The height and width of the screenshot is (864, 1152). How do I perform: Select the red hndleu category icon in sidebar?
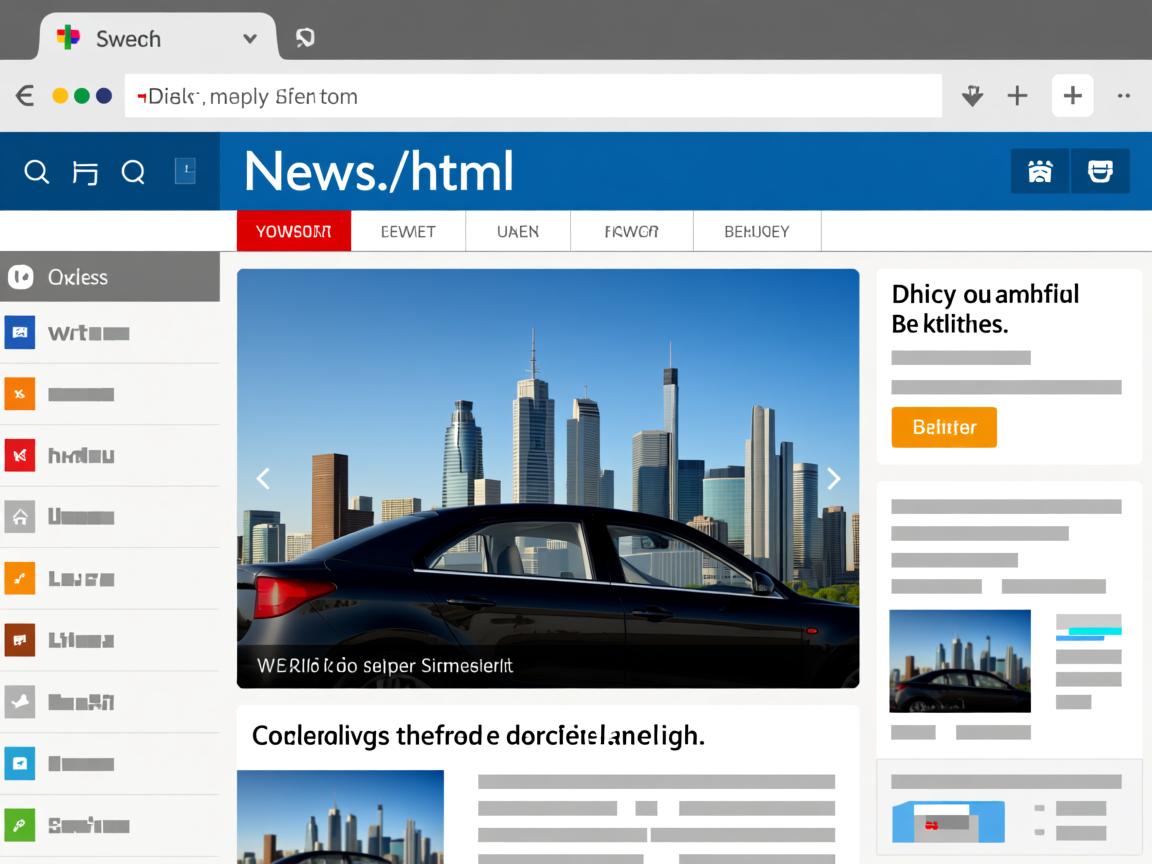[20, 455]
